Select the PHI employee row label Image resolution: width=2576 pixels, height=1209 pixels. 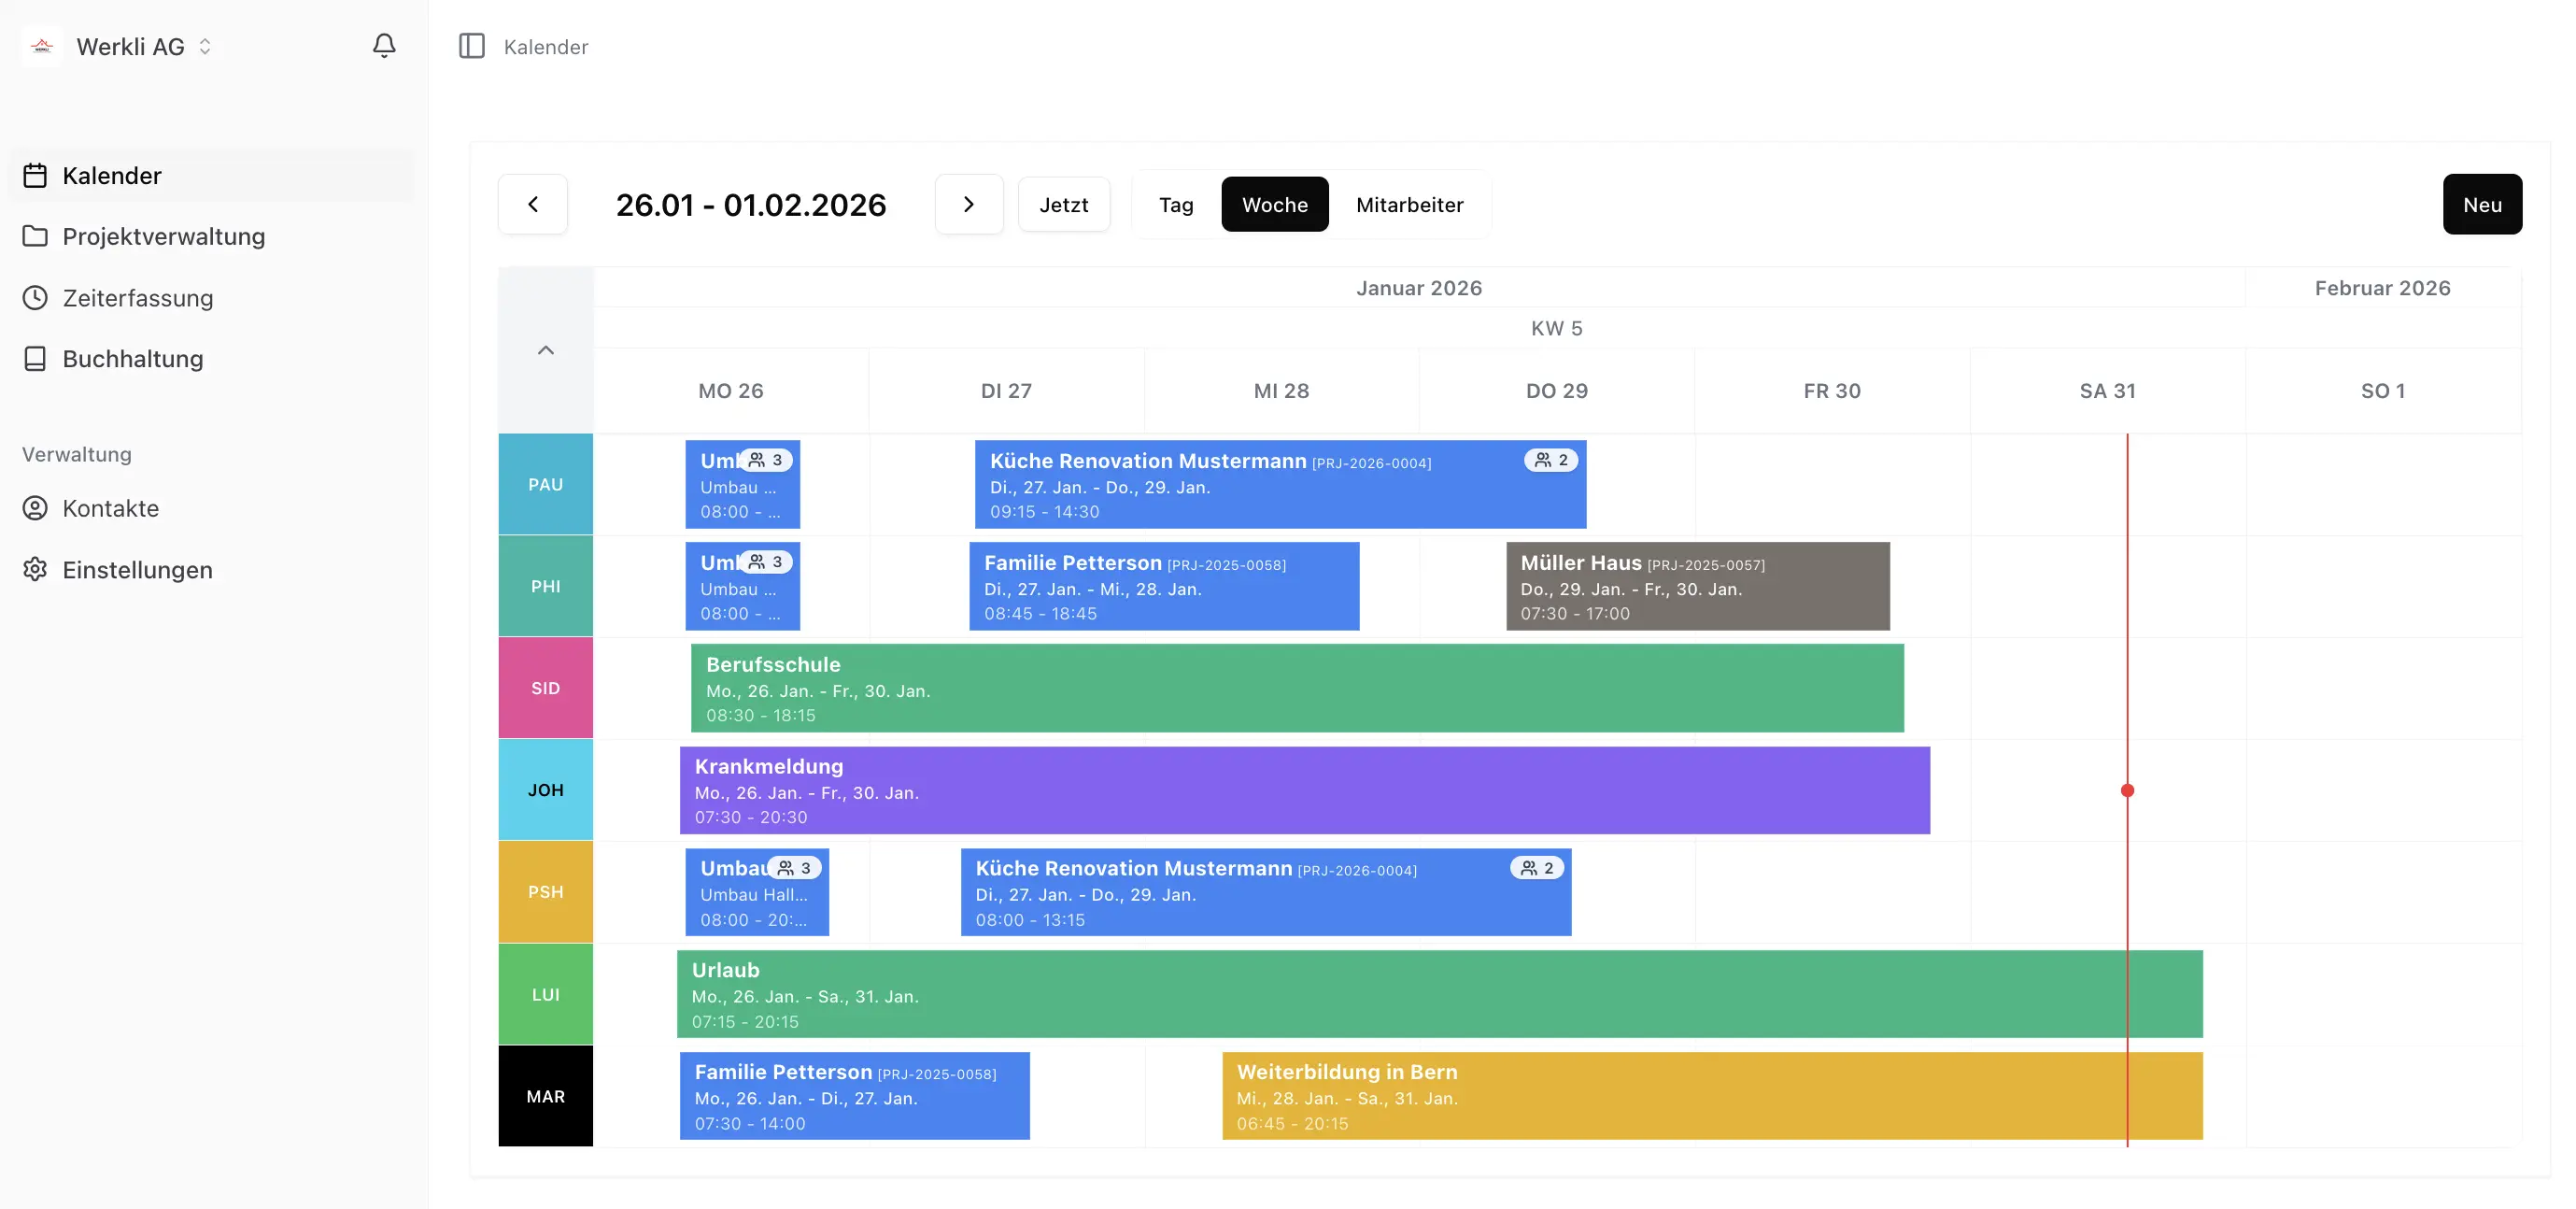pos(546,587)
